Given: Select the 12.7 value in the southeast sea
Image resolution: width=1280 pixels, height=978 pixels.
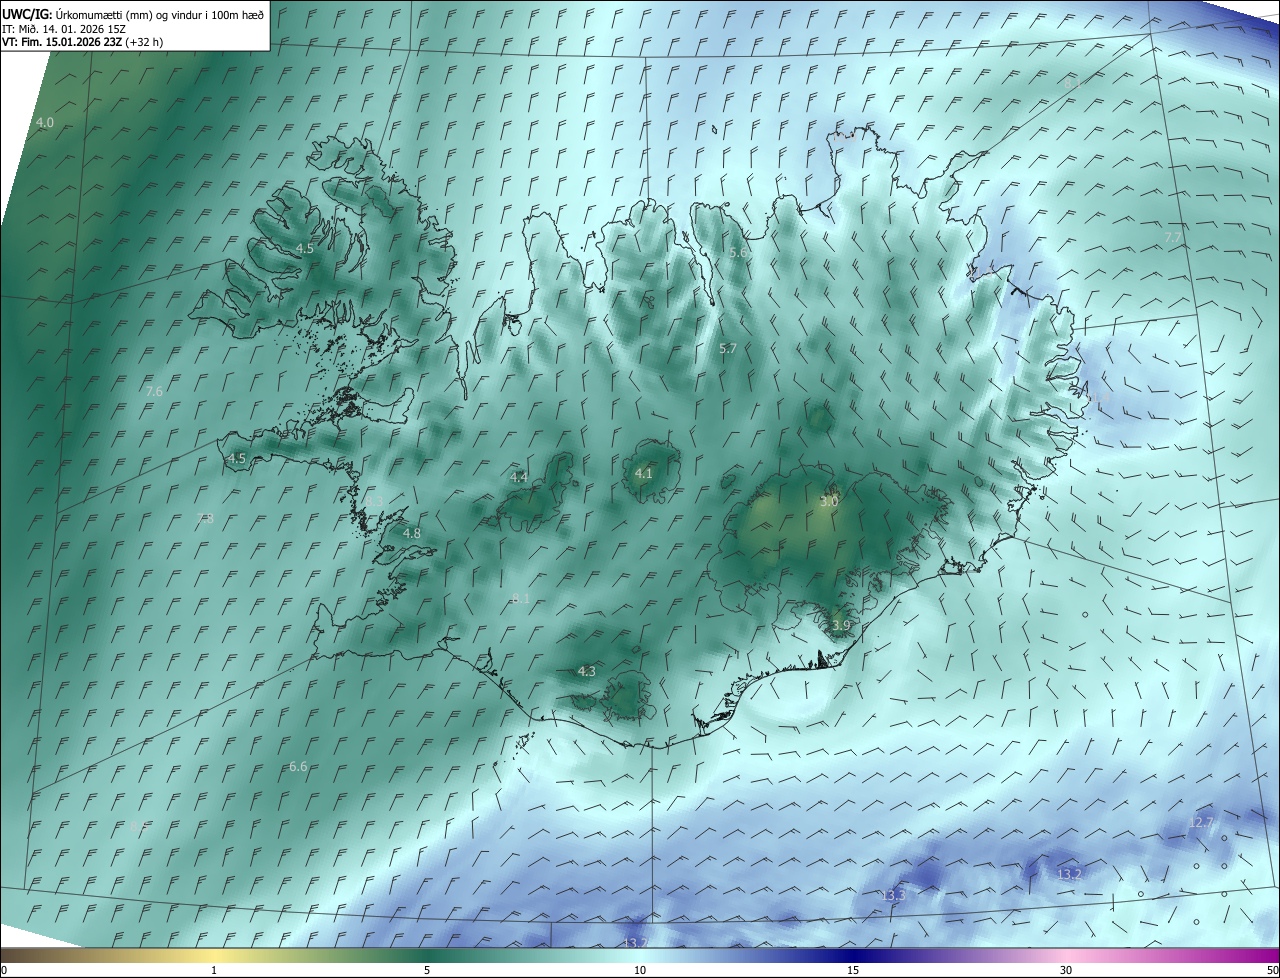Looking at the screenshot, I should pos(1200,822).
